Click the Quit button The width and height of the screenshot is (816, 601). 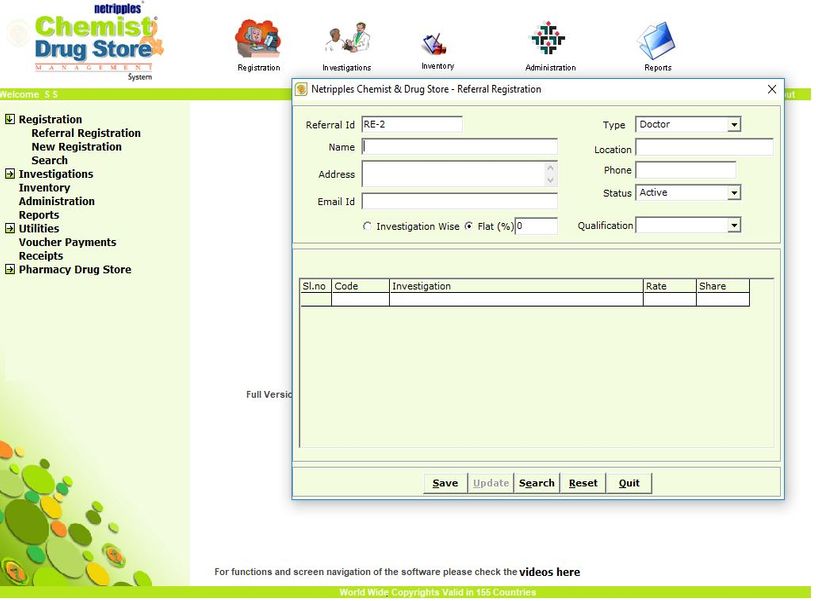point(629,483)
